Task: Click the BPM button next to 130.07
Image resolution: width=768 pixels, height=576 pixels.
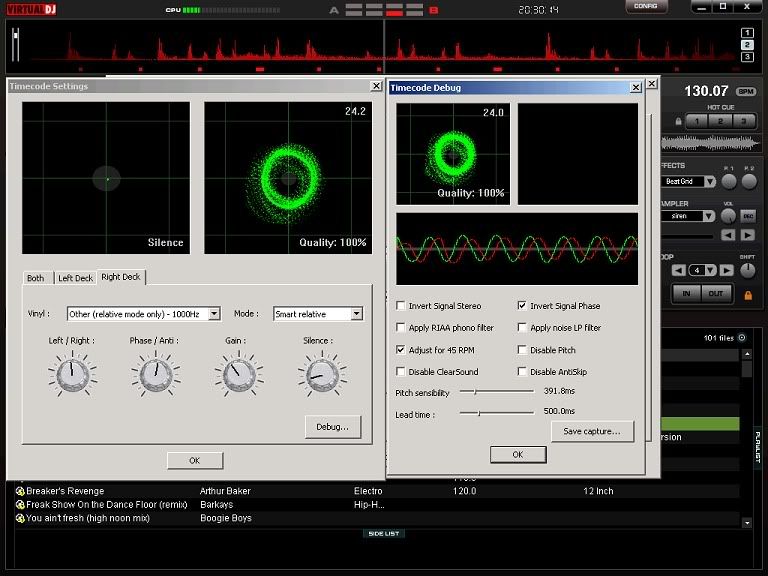Action: [746, 92]
